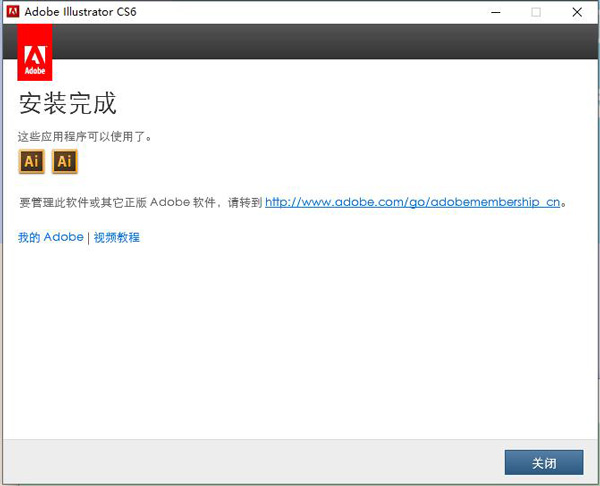Click the 这些应用程序可以使用了 text

pyautogui.click(x=84, y=137)
